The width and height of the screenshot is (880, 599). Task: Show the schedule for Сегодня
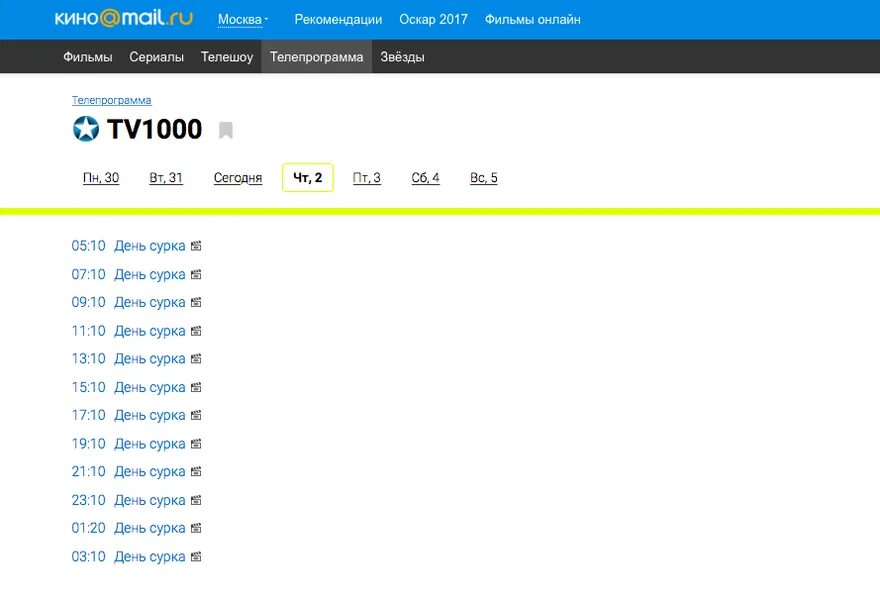point(238,178)
